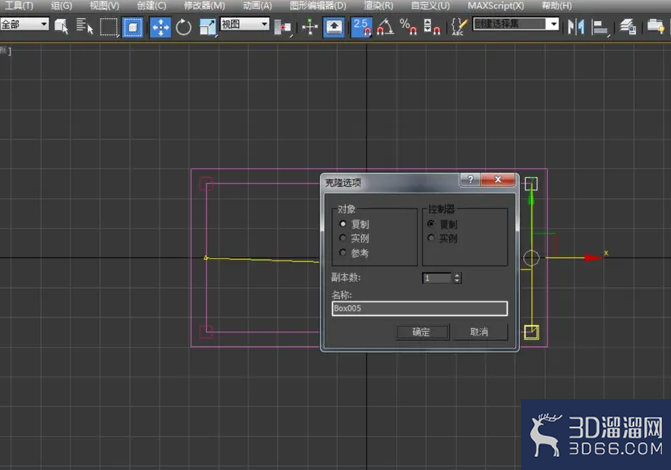
Task: Toggle the 2.5D Snaps icon
Action: tap(362, 27)
